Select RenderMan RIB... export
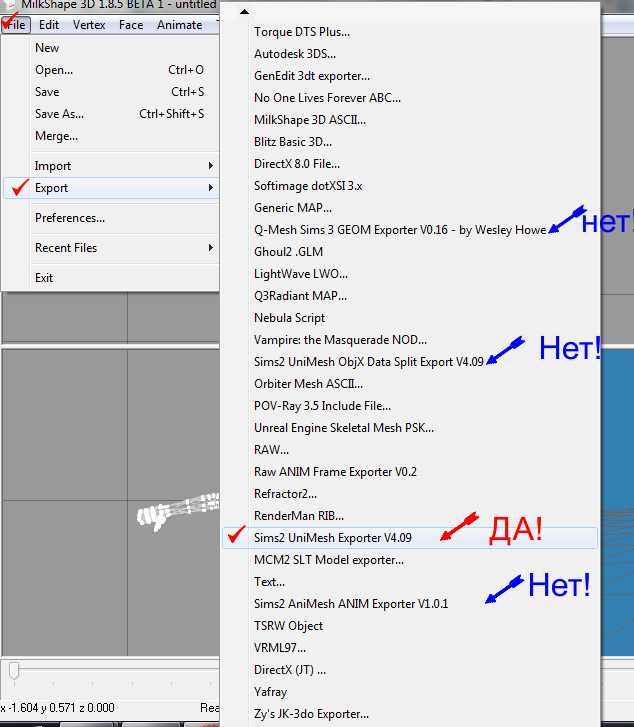 pos(410,516)
